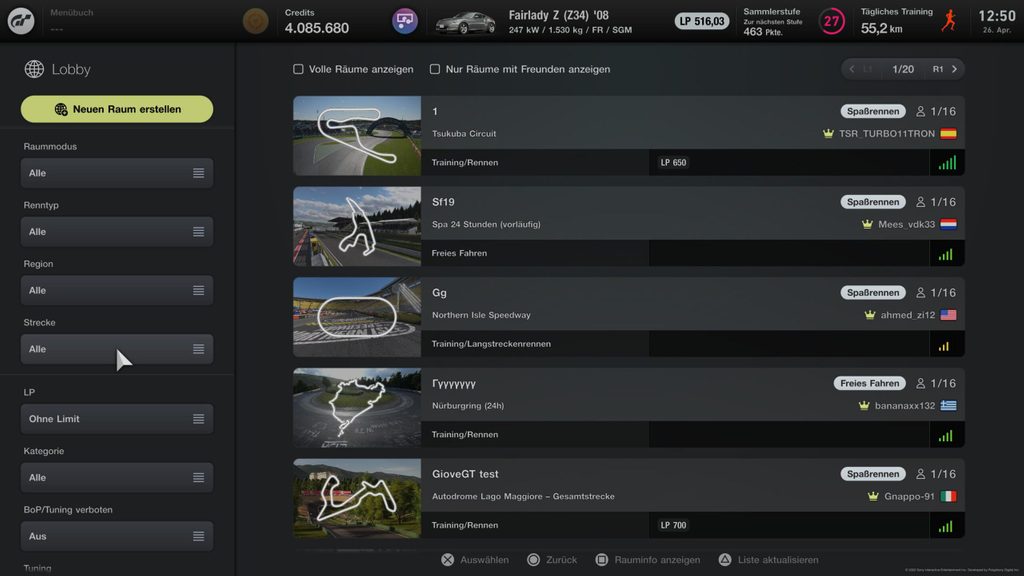Click signal strength icon for Sf19 room
The width and height of the screenshot is (1024, 576).
(946, 253)
